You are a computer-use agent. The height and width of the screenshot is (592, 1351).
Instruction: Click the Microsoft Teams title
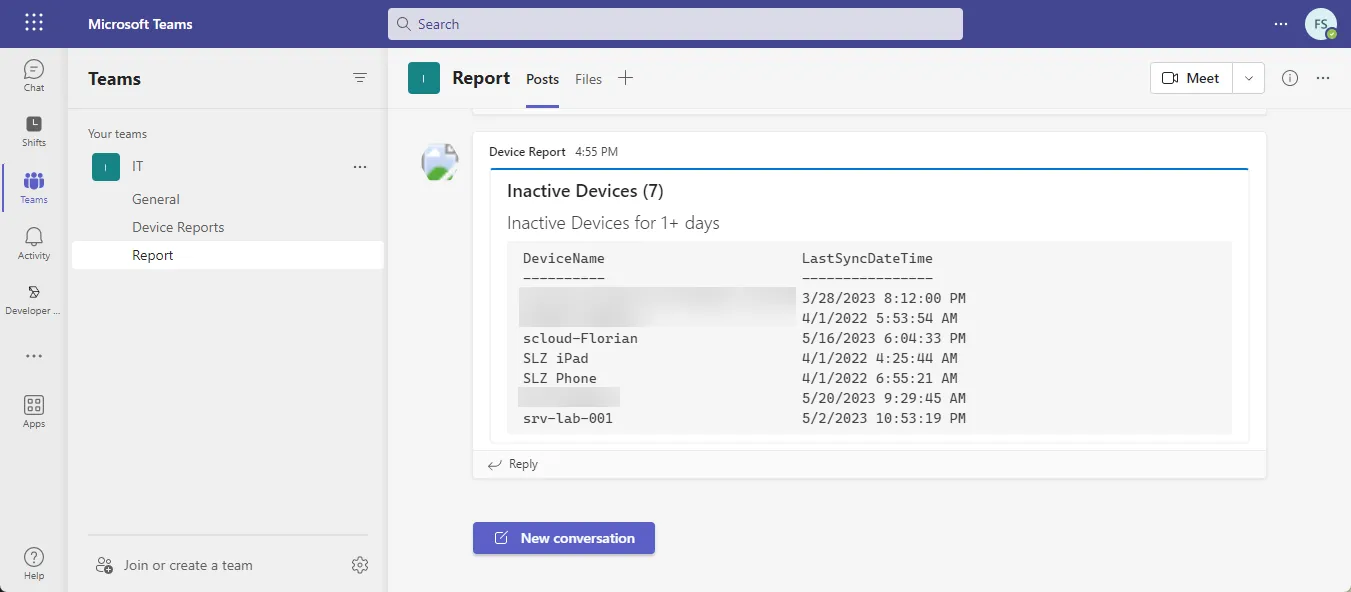(140, 24)
